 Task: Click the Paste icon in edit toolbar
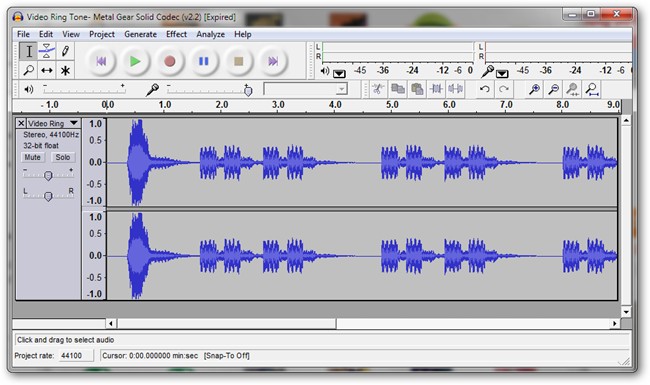coord(417,89)
